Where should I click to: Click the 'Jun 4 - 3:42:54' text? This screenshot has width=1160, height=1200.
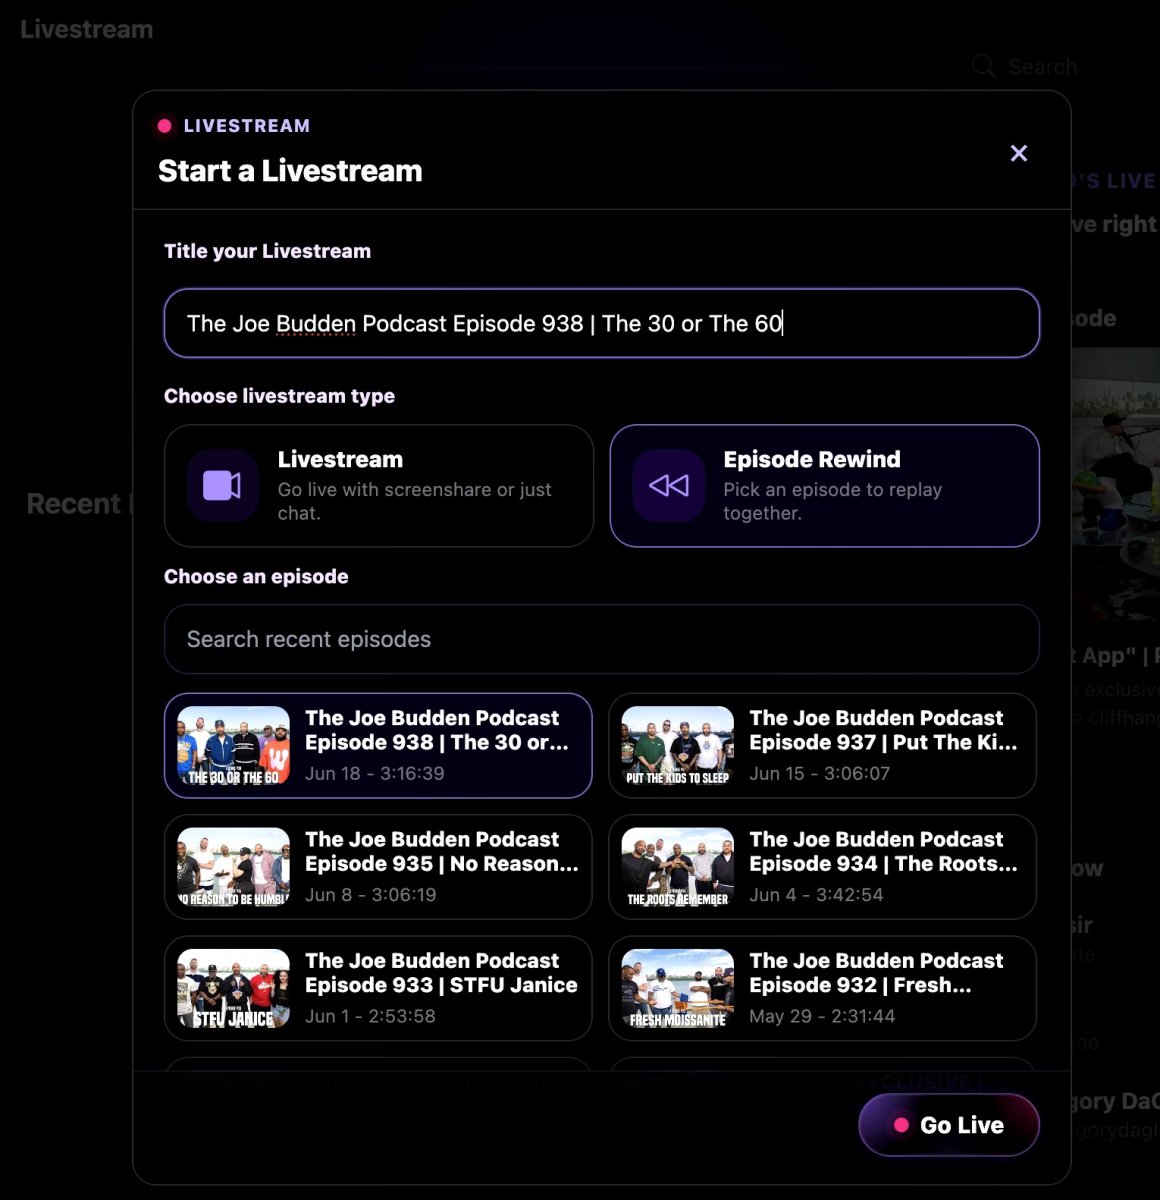click(816, 894)
